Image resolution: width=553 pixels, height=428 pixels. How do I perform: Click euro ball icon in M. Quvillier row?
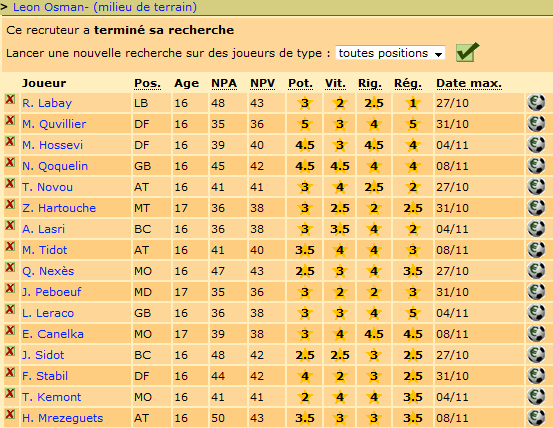[x=536, y=123]
